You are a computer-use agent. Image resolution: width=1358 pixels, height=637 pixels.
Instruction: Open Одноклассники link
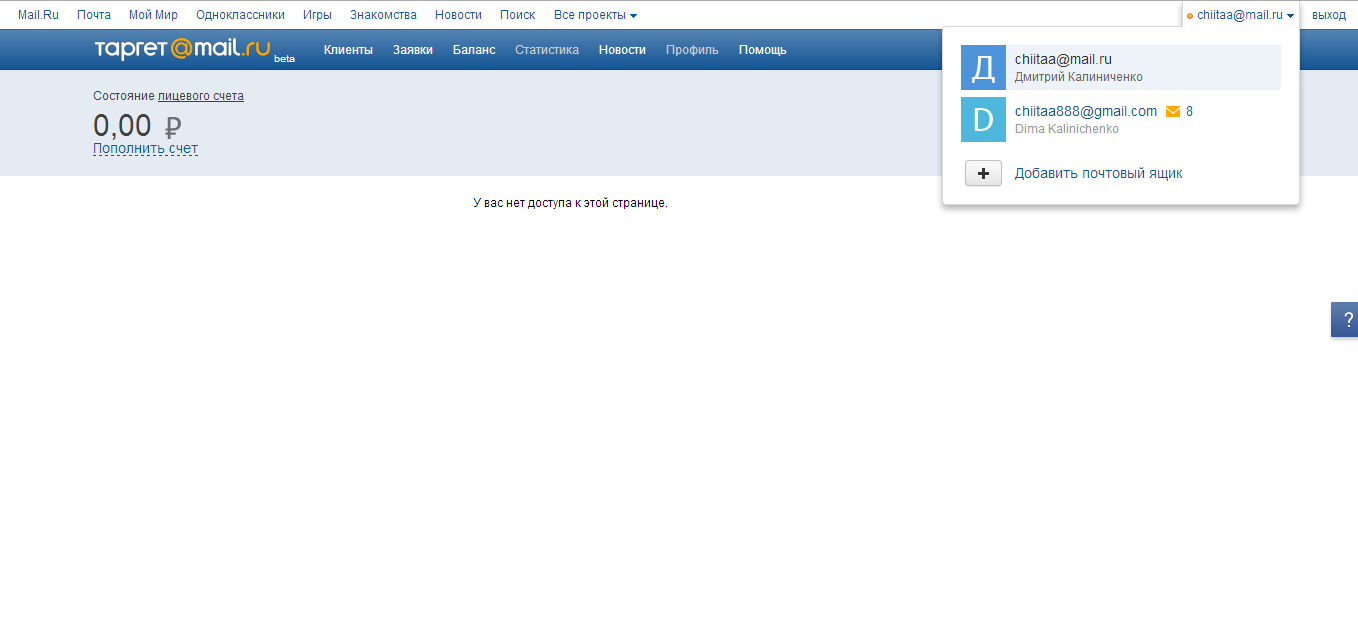(x=240, y=15)
